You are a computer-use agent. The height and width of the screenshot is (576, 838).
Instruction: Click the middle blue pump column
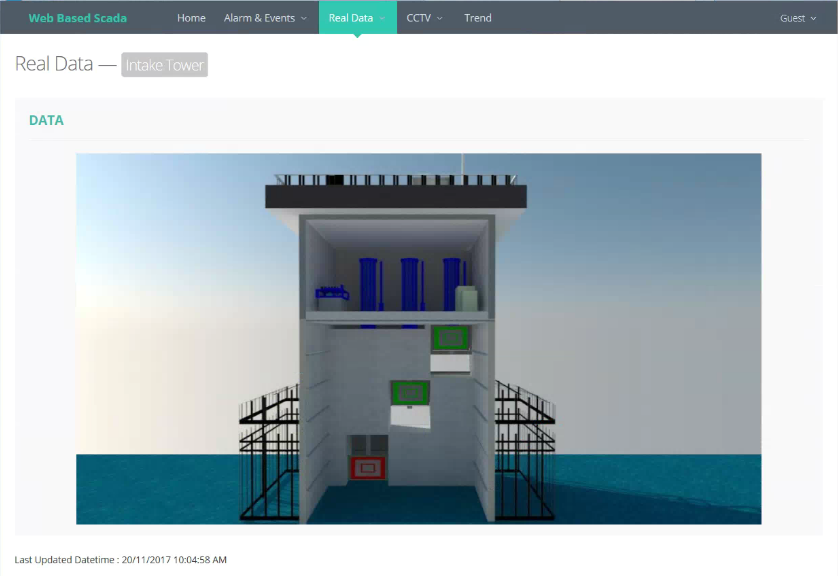[410, 284]
